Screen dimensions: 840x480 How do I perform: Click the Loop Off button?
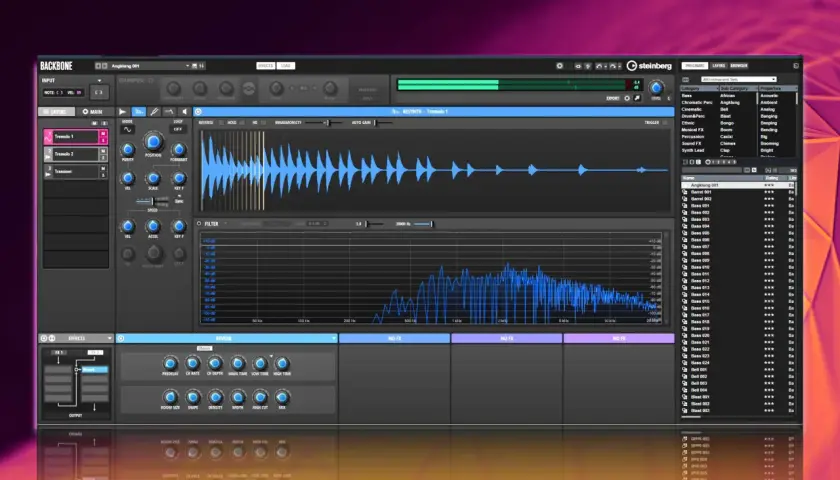click(178, 129)
